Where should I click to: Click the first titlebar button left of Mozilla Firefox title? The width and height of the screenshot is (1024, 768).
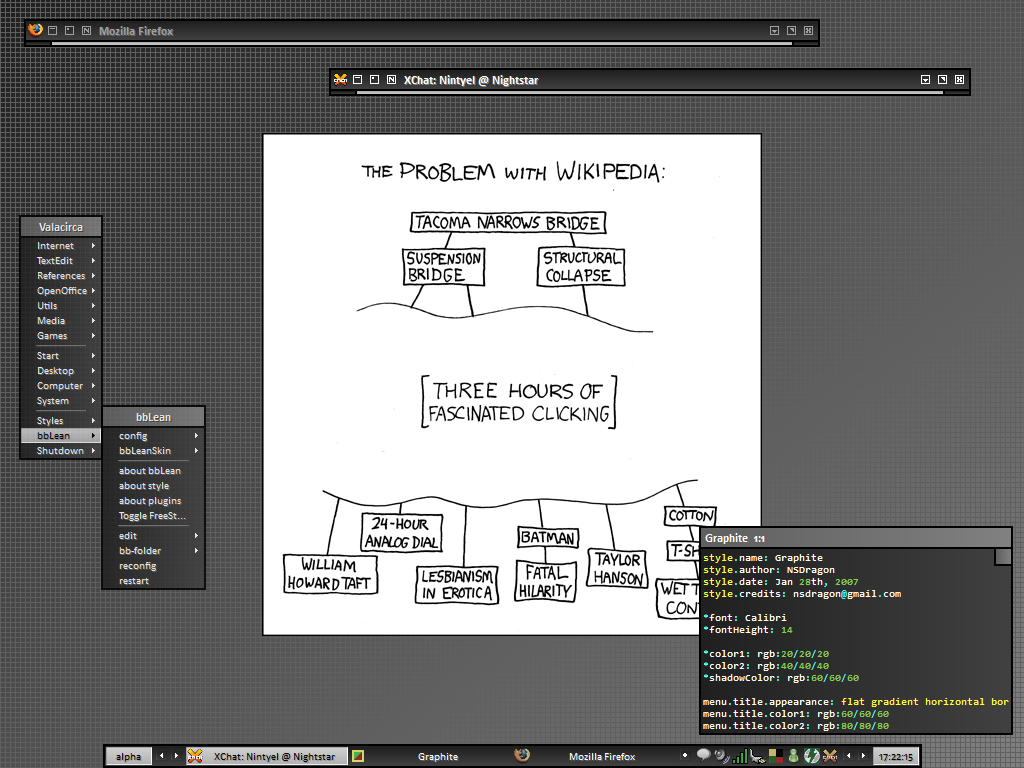click(x=53, y=31)
